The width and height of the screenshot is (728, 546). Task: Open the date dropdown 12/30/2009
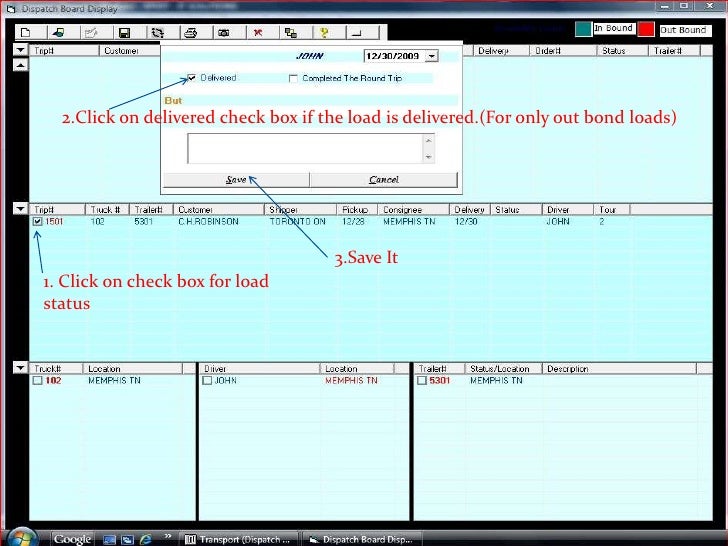click(432, 56)
